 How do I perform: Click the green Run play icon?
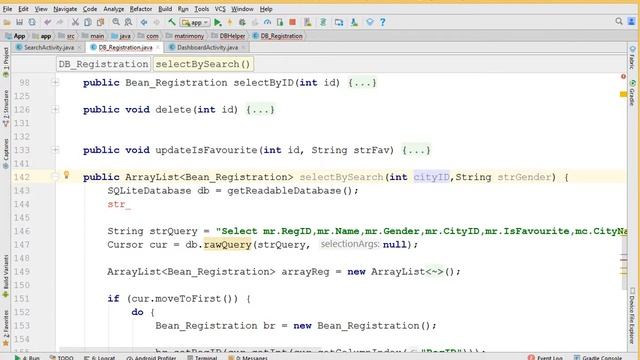[x=218, y=22]
